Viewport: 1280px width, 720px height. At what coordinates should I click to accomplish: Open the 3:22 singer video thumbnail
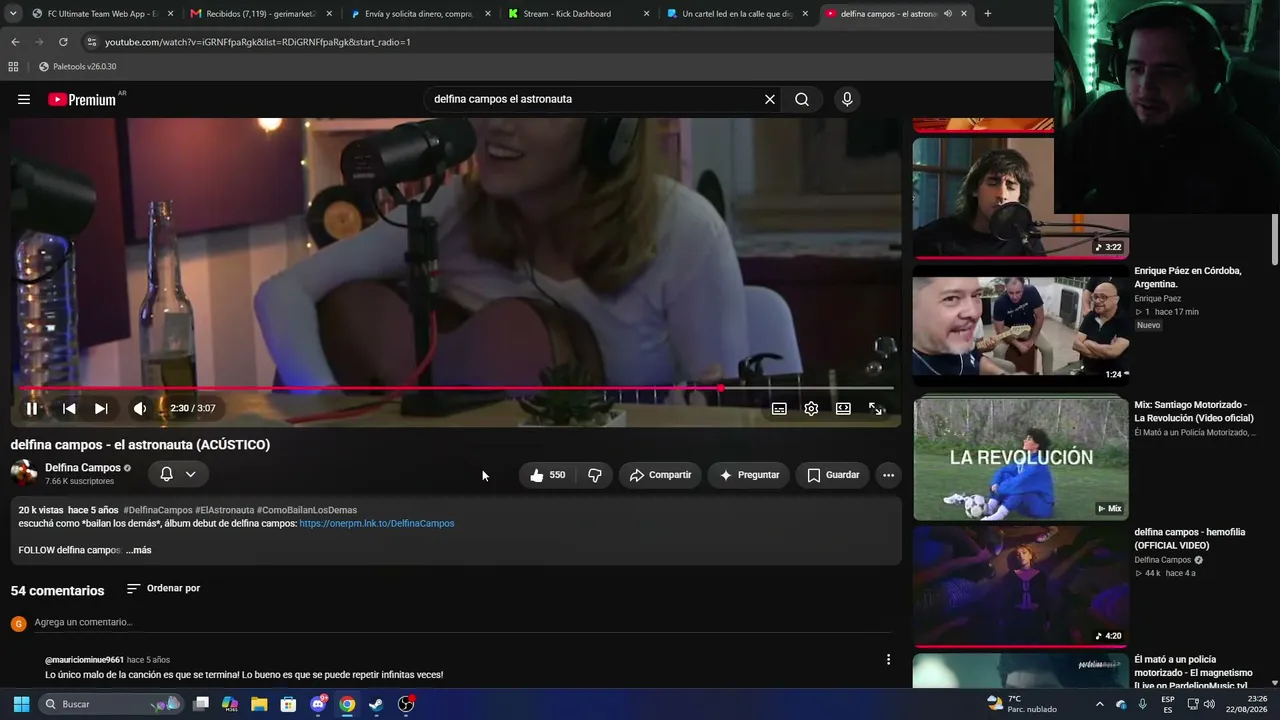tap(1020, 197)
